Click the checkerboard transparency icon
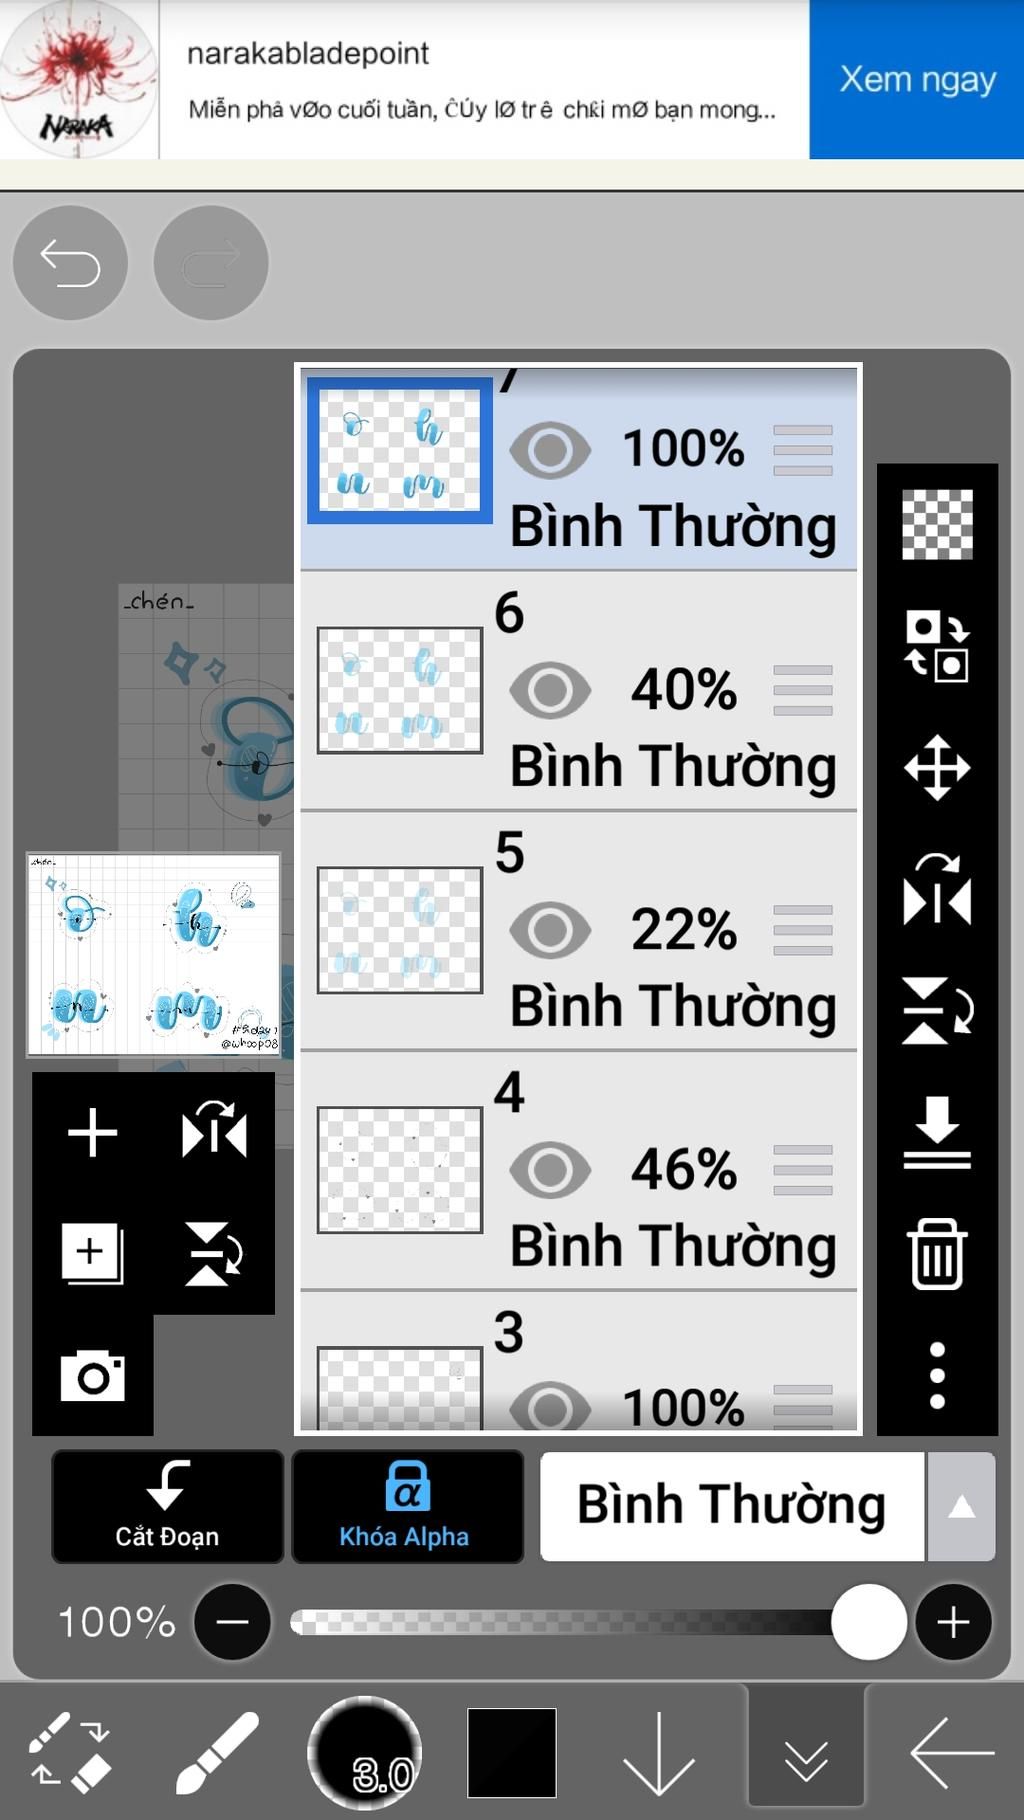This screenshot has width=1024, height=1820. [937, 524]
